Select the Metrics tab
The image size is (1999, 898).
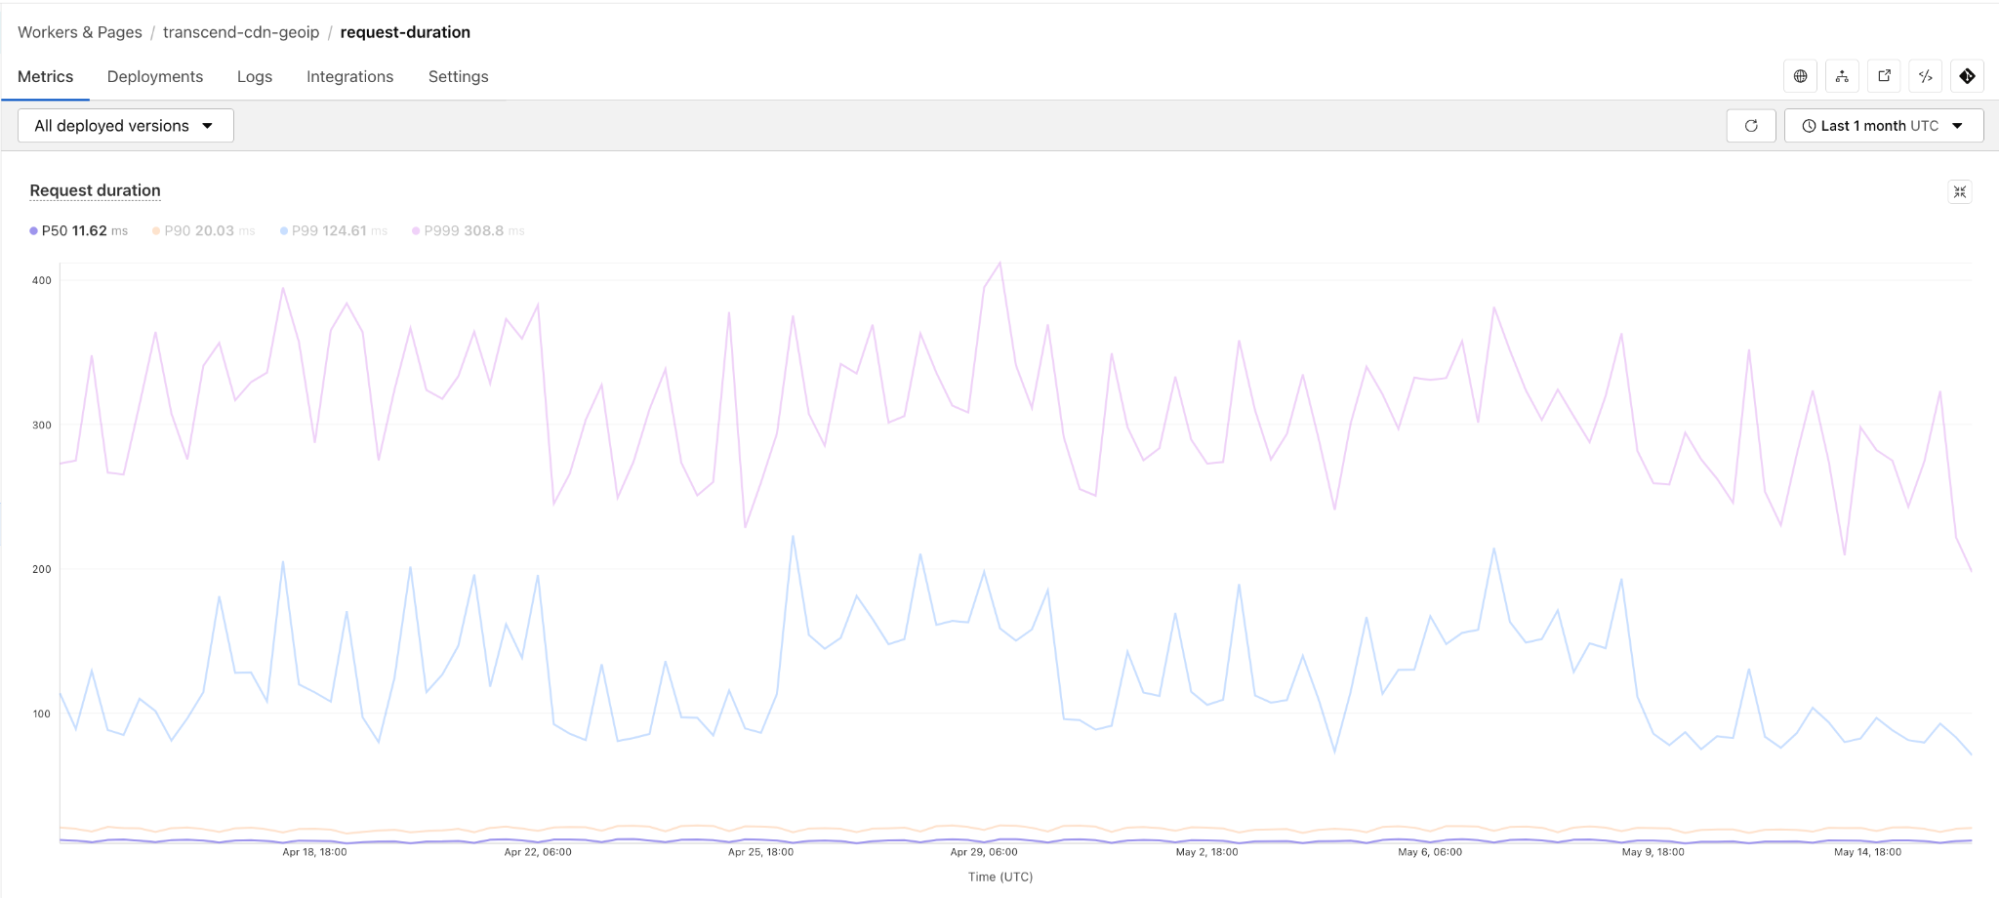(45, 77)
